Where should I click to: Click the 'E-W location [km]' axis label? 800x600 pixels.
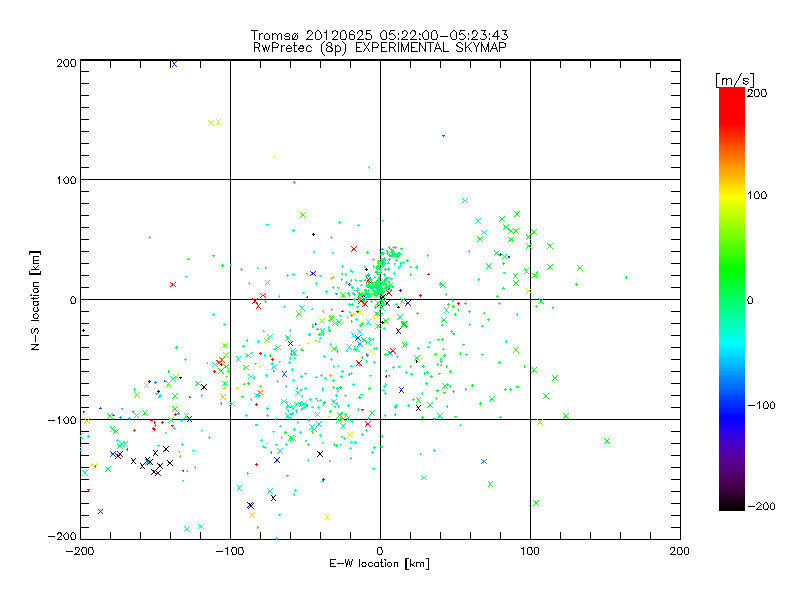[379, 564]
